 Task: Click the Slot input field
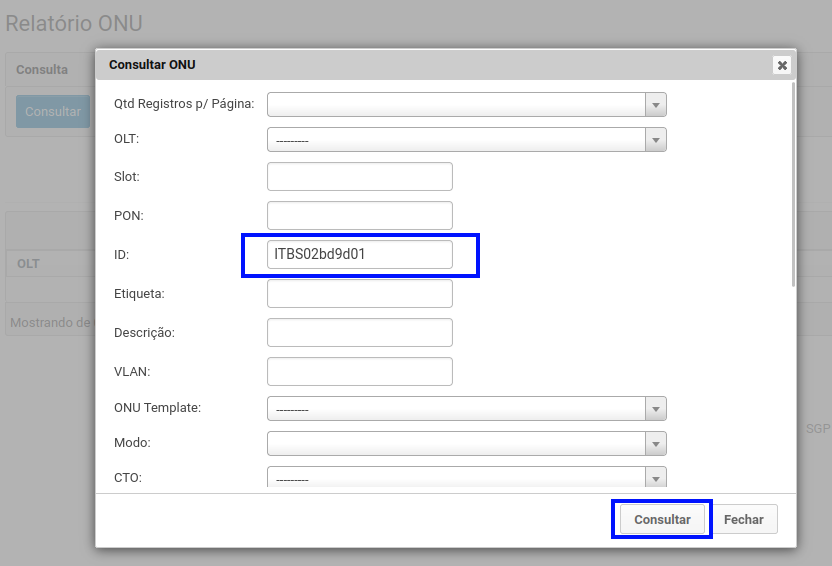(x=359, y=177)
